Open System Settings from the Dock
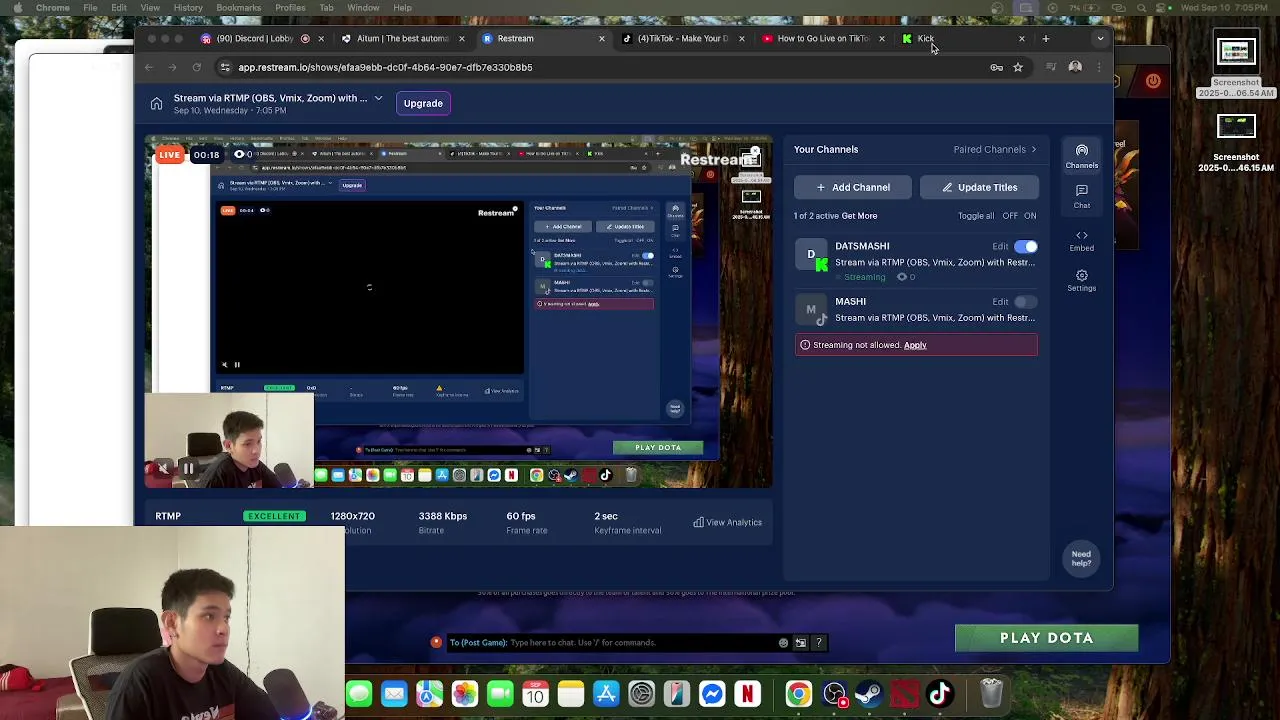The height and width of the screenshot is (720, 1280). point(641,694)
